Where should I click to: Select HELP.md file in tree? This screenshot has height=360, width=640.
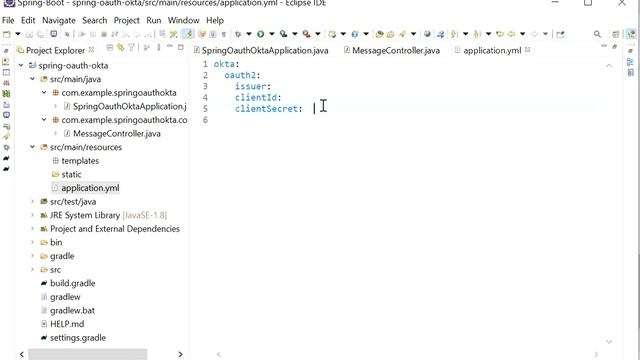[67, 324]
